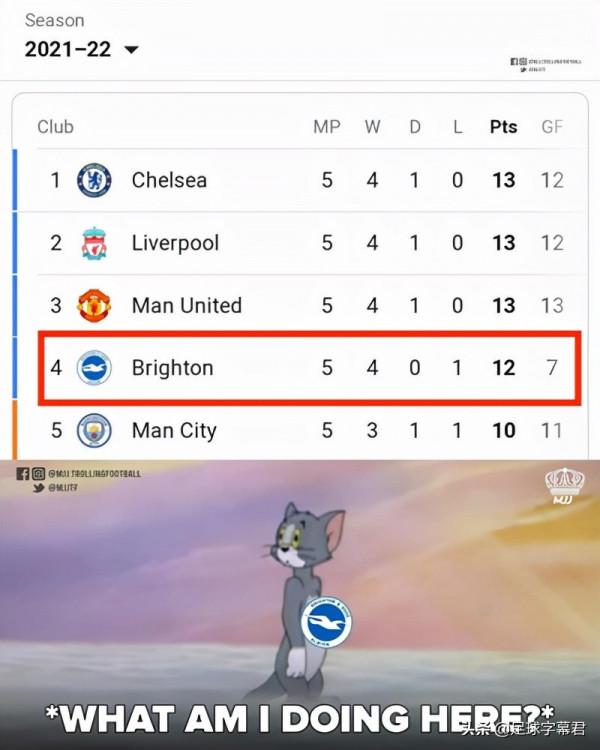Click the Club column header
The width and height of the screenshot is (600, 750).
click(x=55, y=127)
